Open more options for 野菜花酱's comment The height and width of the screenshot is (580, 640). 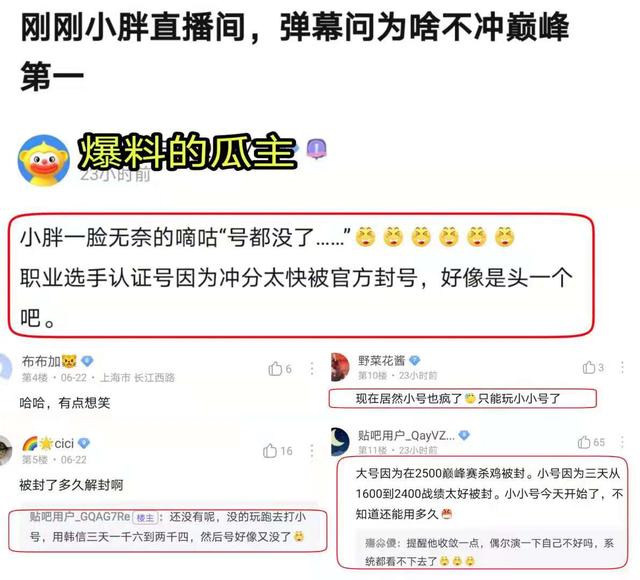622,367
